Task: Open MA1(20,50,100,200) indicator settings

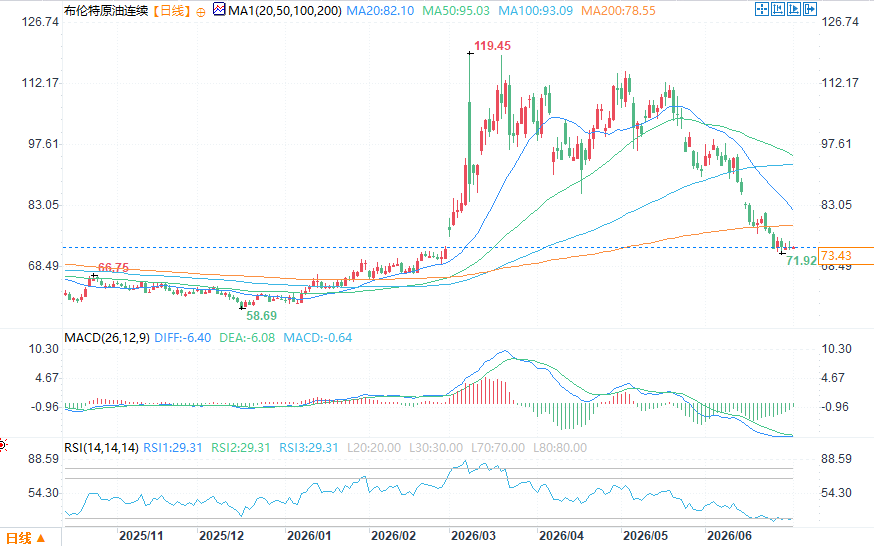Action: point(285,11)
